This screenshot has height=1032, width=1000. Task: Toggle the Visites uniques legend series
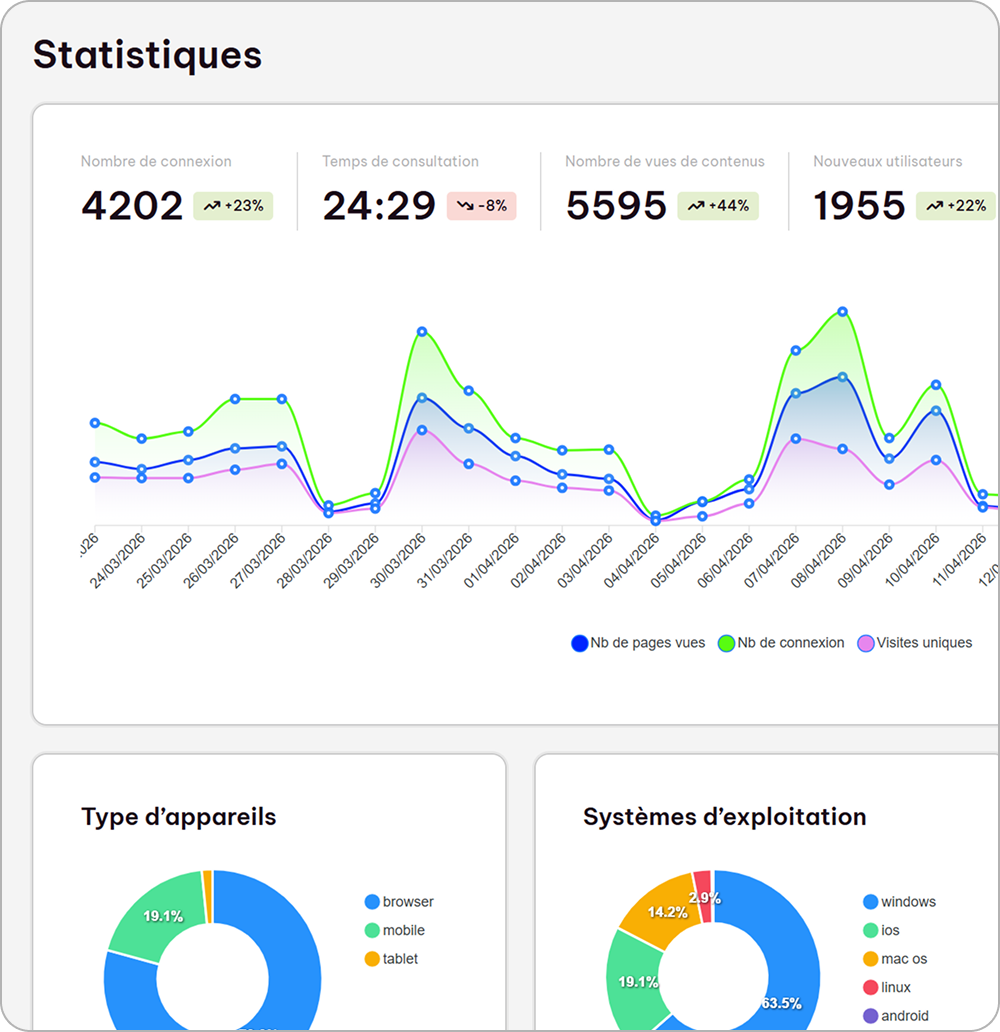(x=914, y=643)
